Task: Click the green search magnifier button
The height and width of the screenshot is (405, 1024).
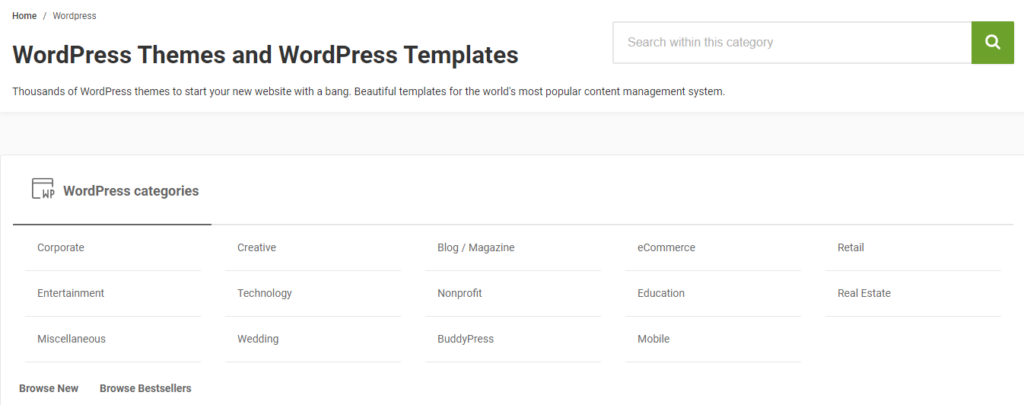Action: point(992,42)
